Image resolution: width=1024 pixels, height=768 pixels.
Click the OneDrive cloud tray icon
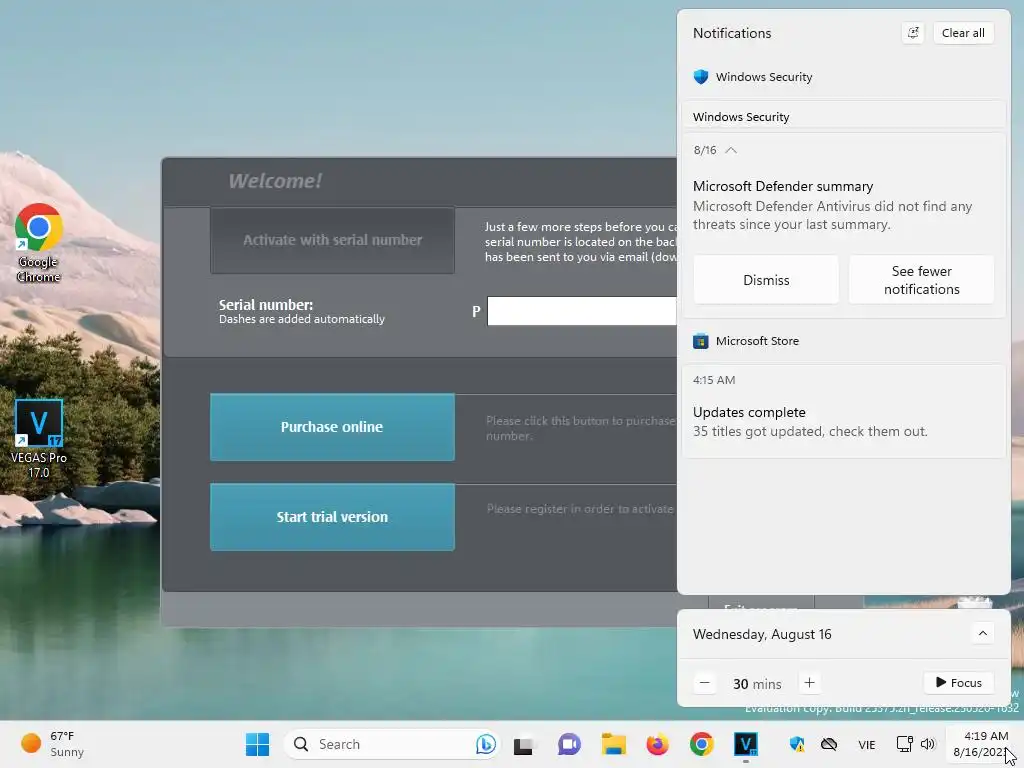(x=829, y=744)
